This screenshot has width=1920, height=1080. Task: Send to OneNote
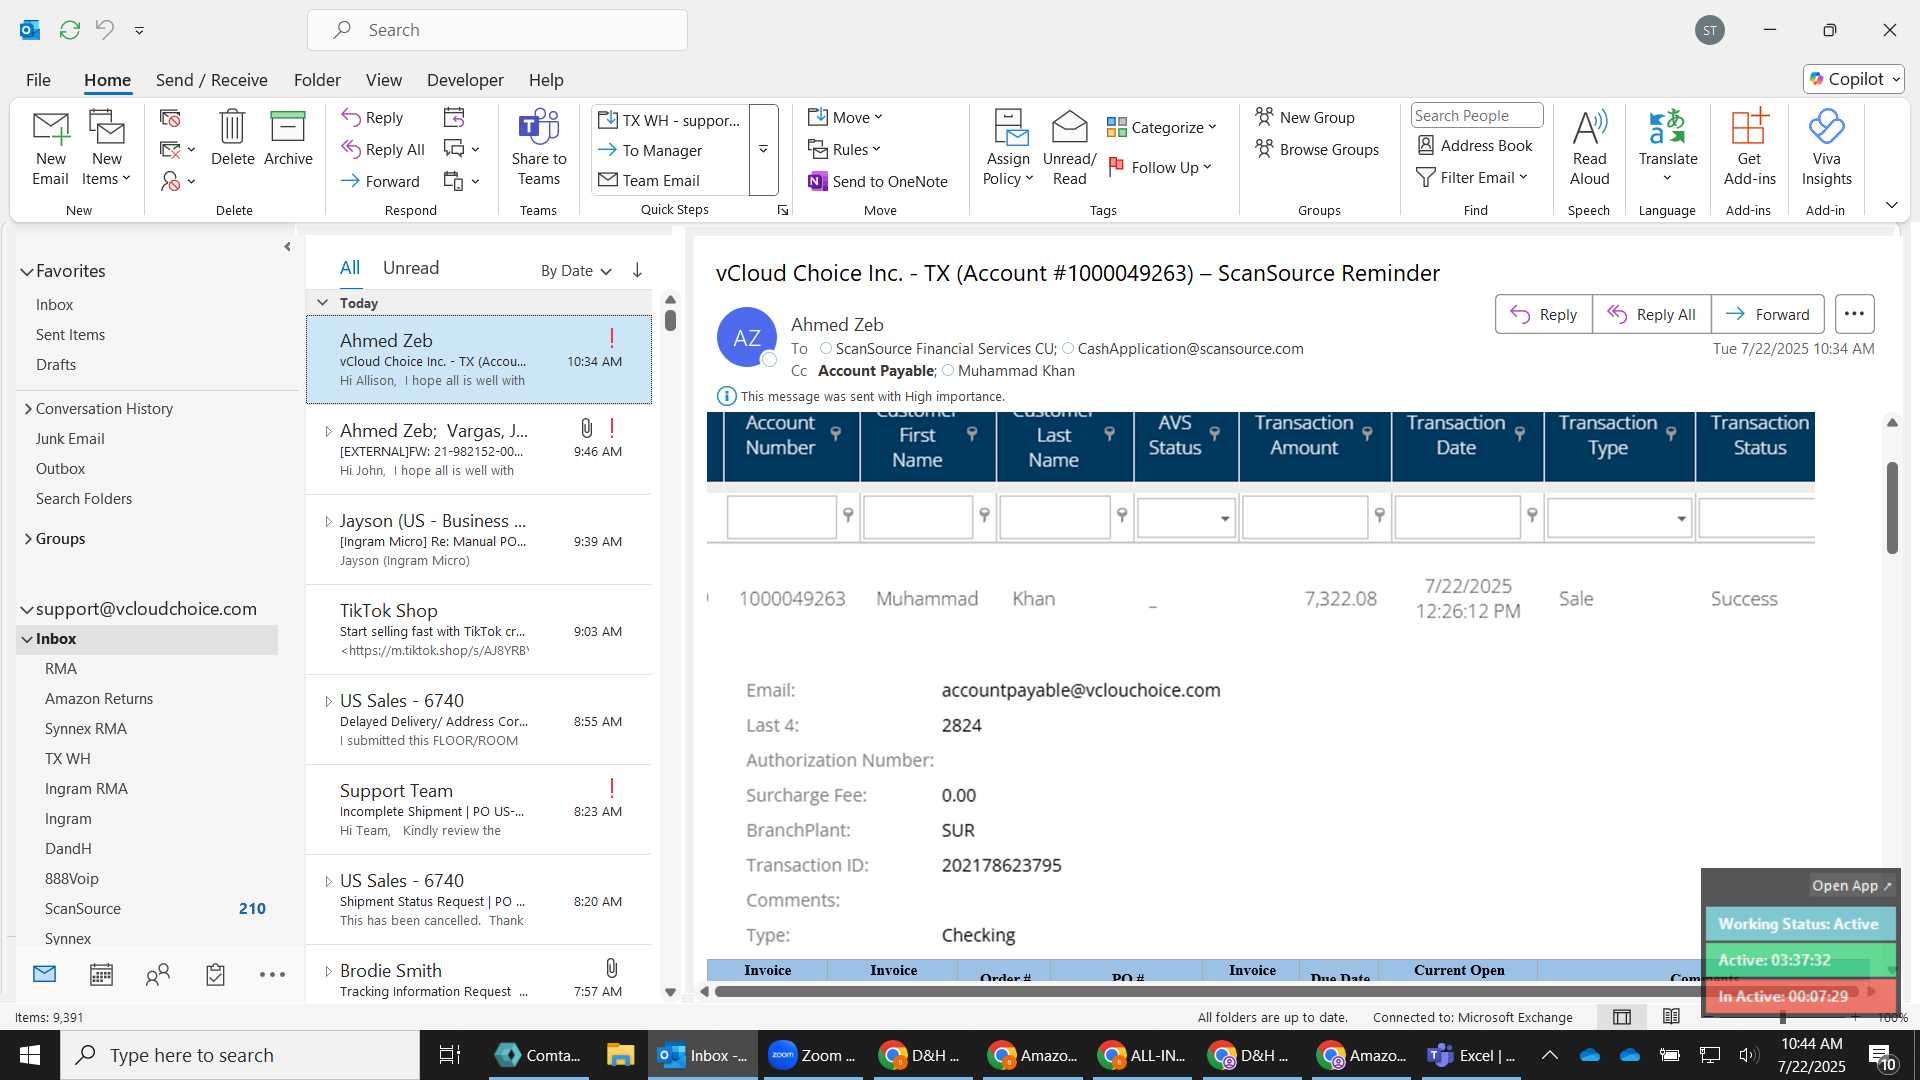(878, 181)
